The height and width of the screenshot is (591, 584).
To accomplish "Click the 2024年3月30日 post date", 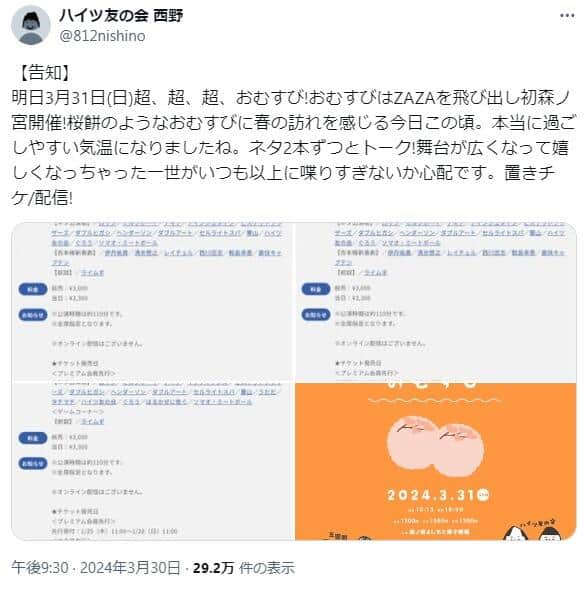I will [x=130, y=568].
